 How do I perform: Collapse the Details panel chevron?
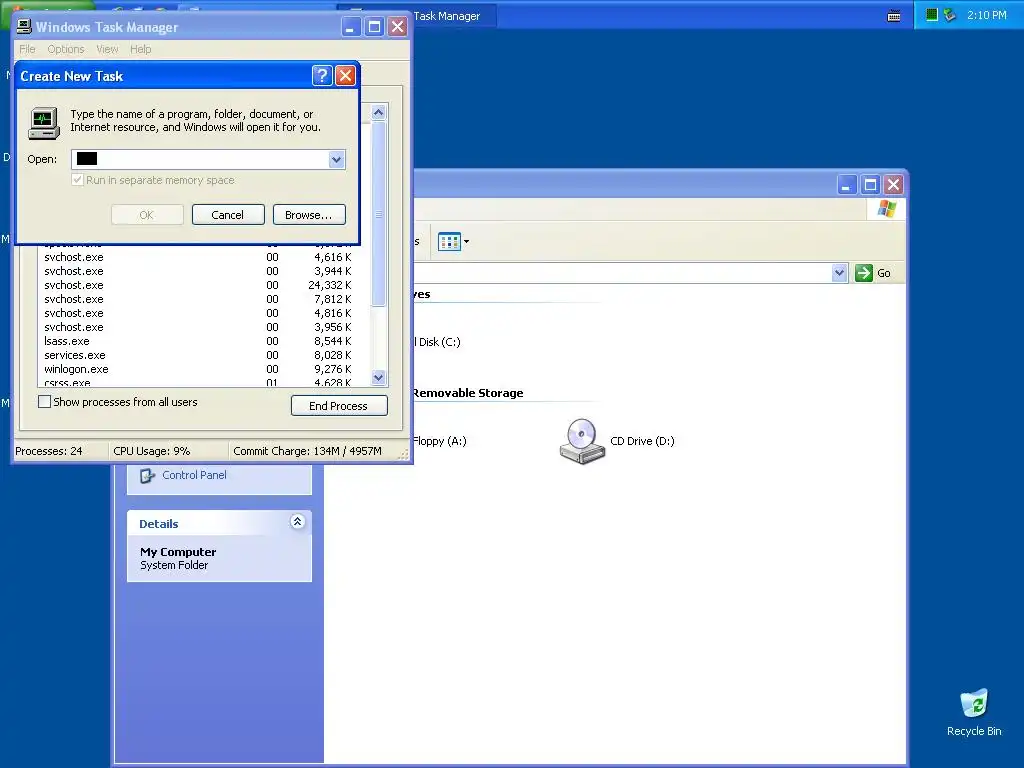coord(297,521)
